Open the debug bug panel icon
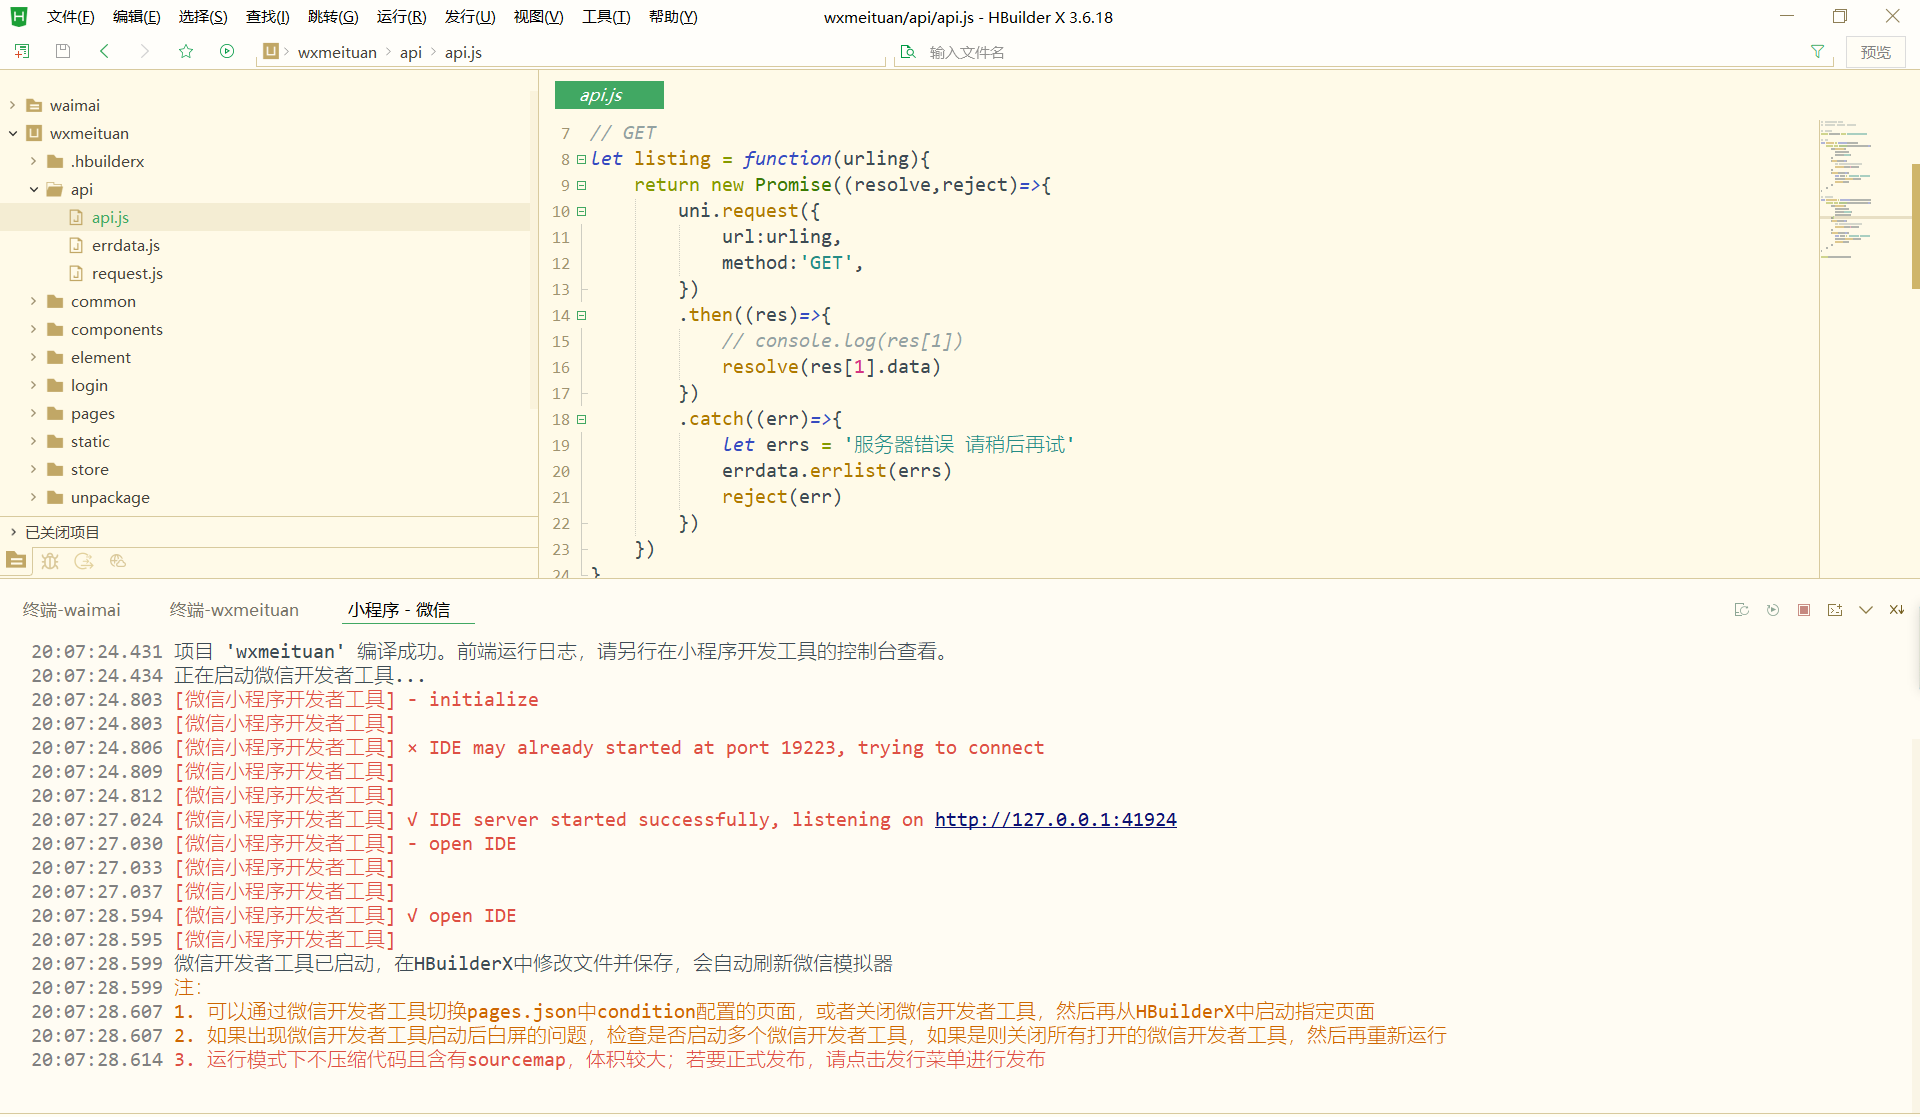 click(50, 561)
